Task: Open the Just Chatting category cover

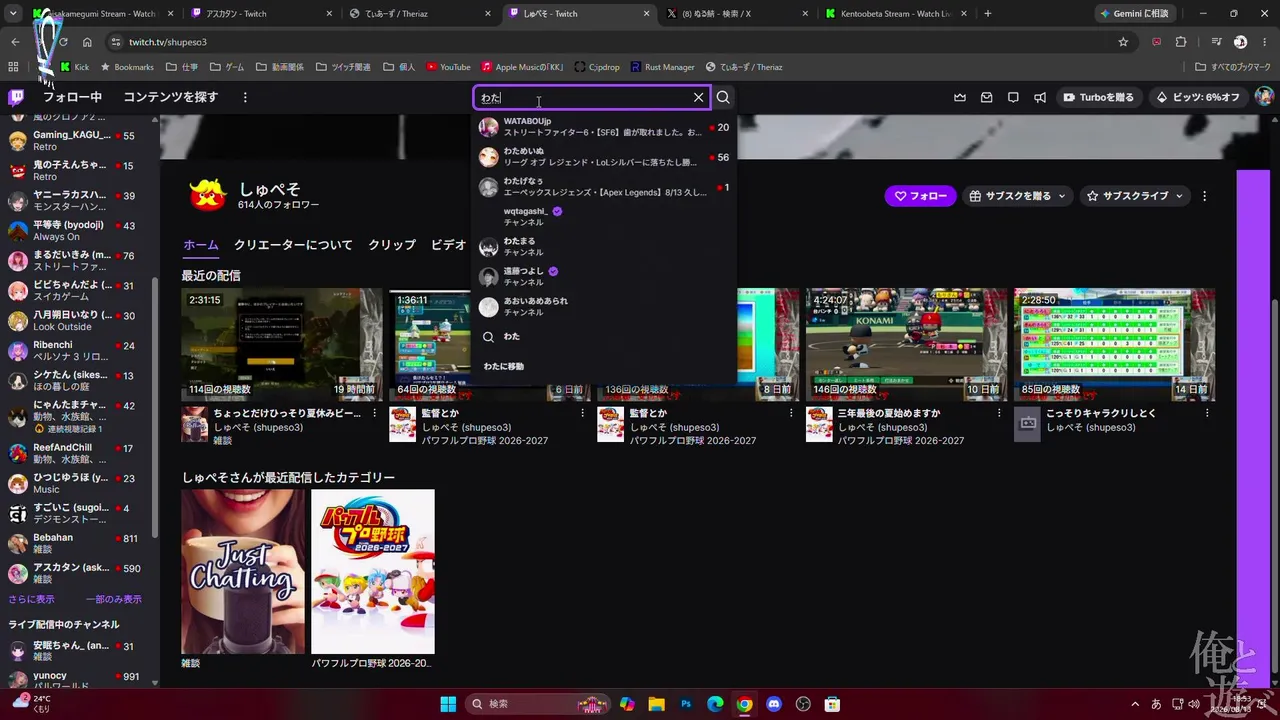Action: (x=243, y=571)
